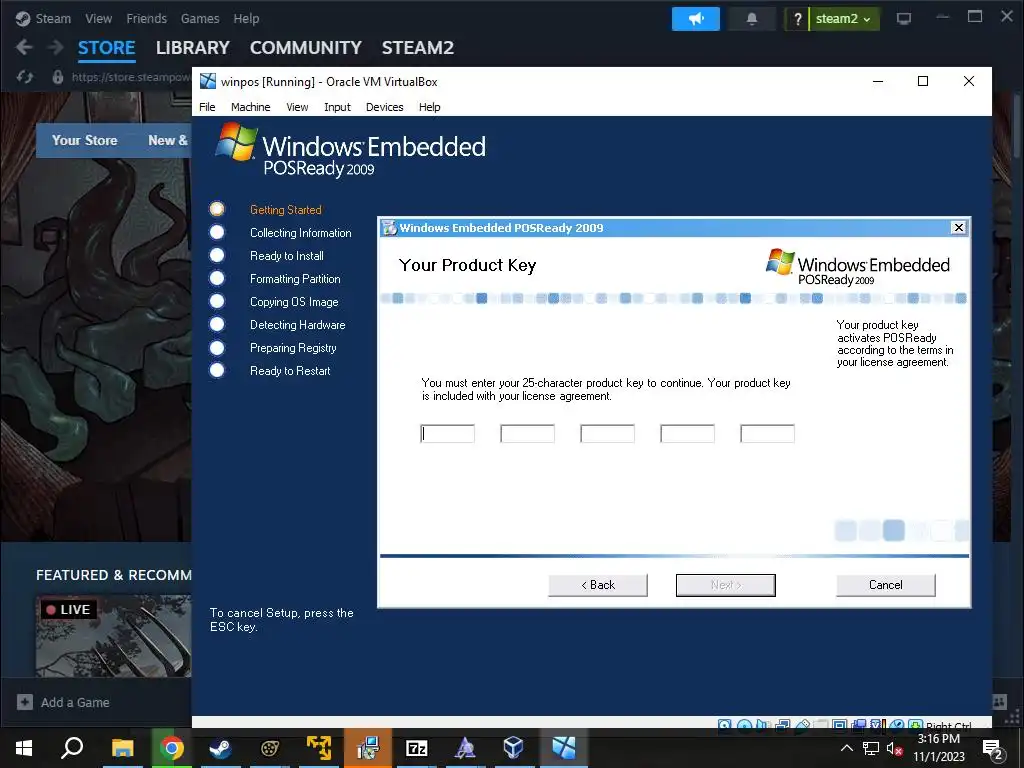Cancel the POSReady setup
This screenshot has height=768, width=1024.
click(x=886, y=585)
